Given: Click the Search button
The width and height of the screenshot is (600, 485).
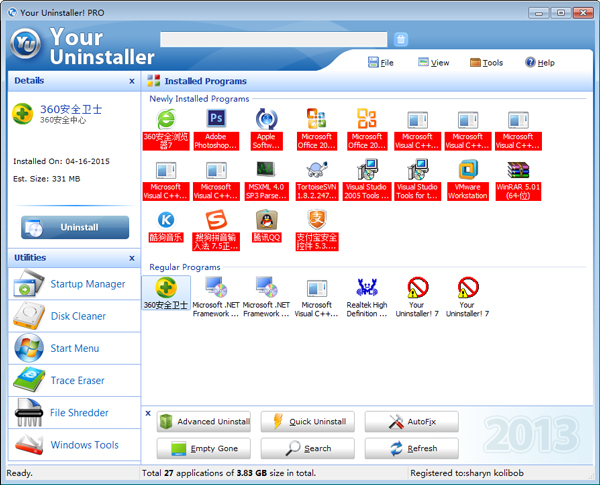Looking at the screenshot, I should tap(308, 448).
